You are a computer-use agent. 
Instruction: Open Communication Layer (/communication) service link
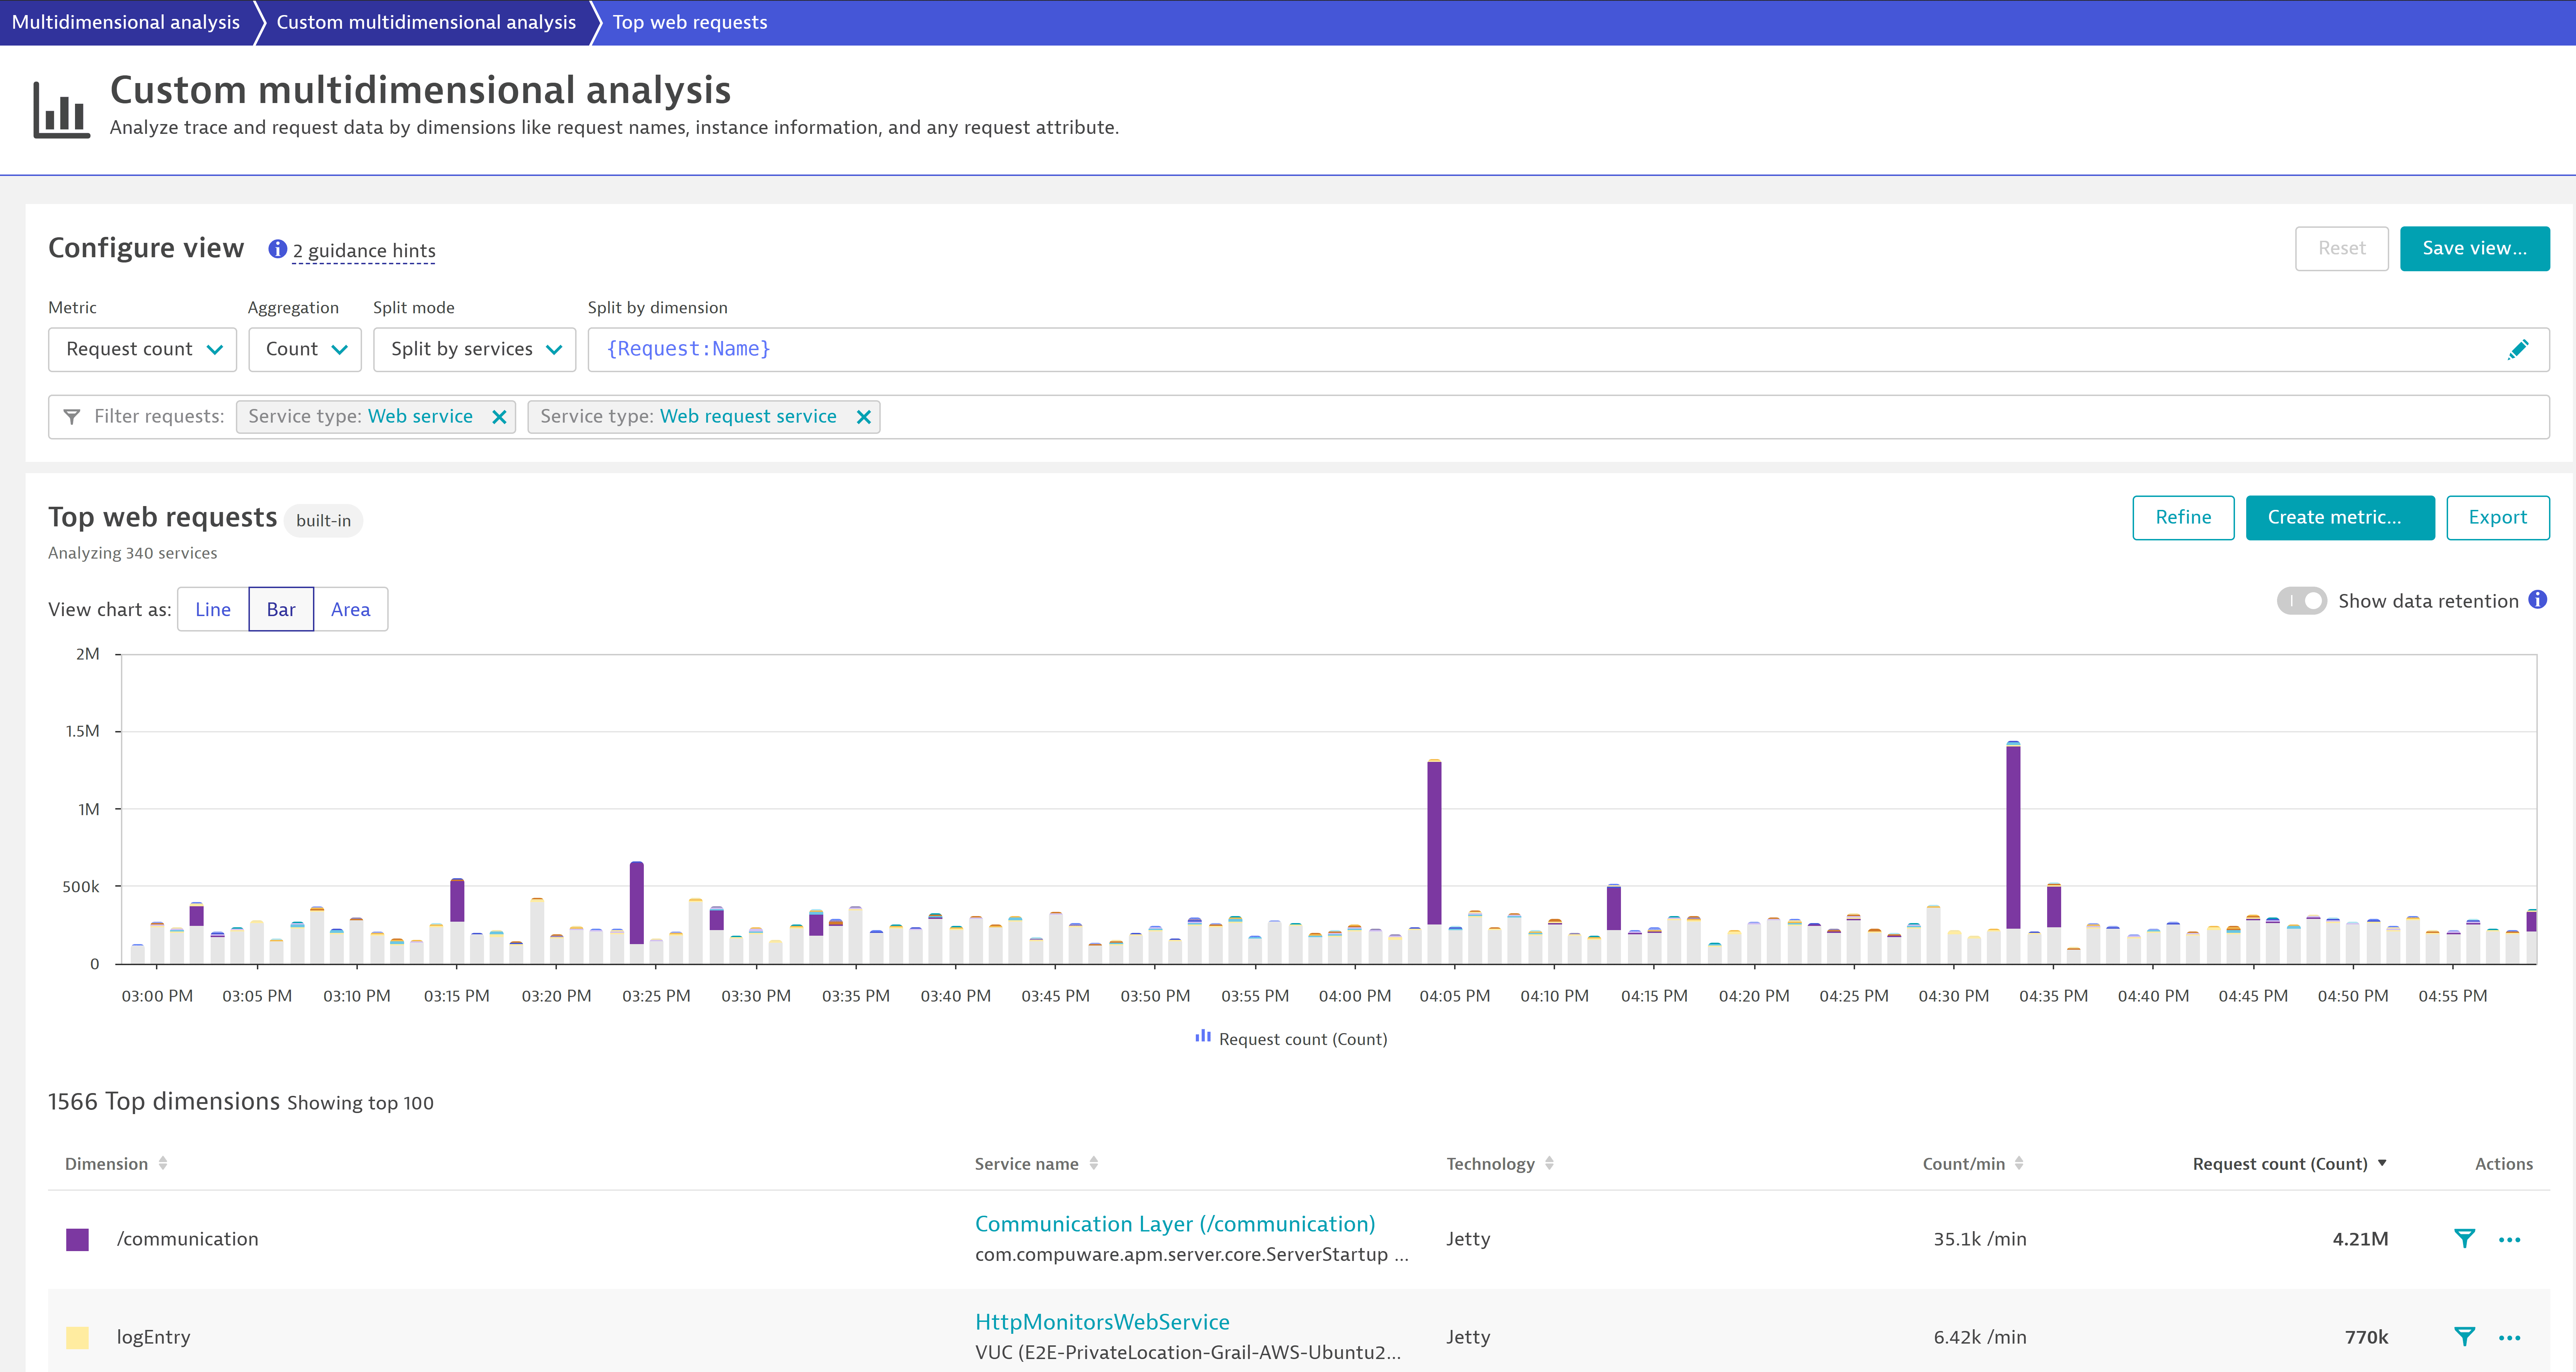pos(1175,1224)
